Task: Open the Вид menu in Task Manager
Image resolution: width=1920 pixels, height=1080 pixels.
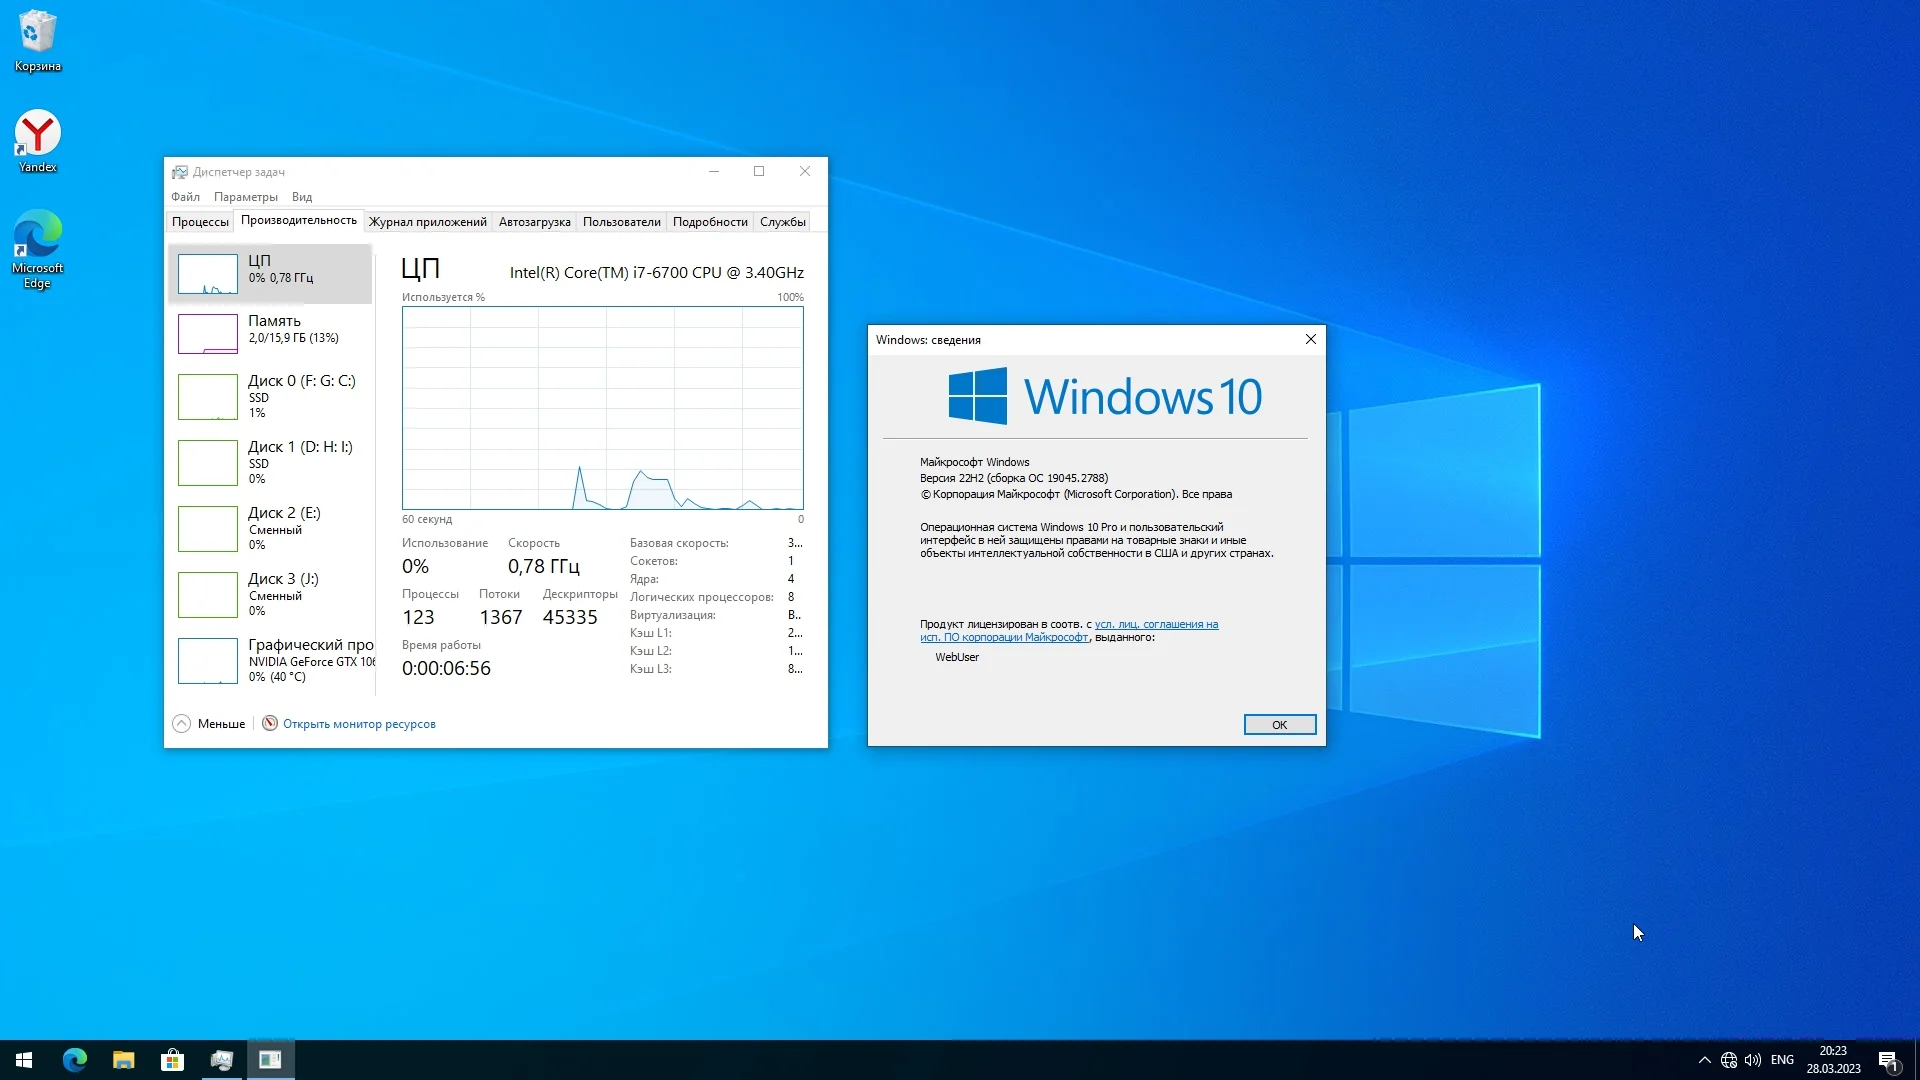Action: point(302,197)
